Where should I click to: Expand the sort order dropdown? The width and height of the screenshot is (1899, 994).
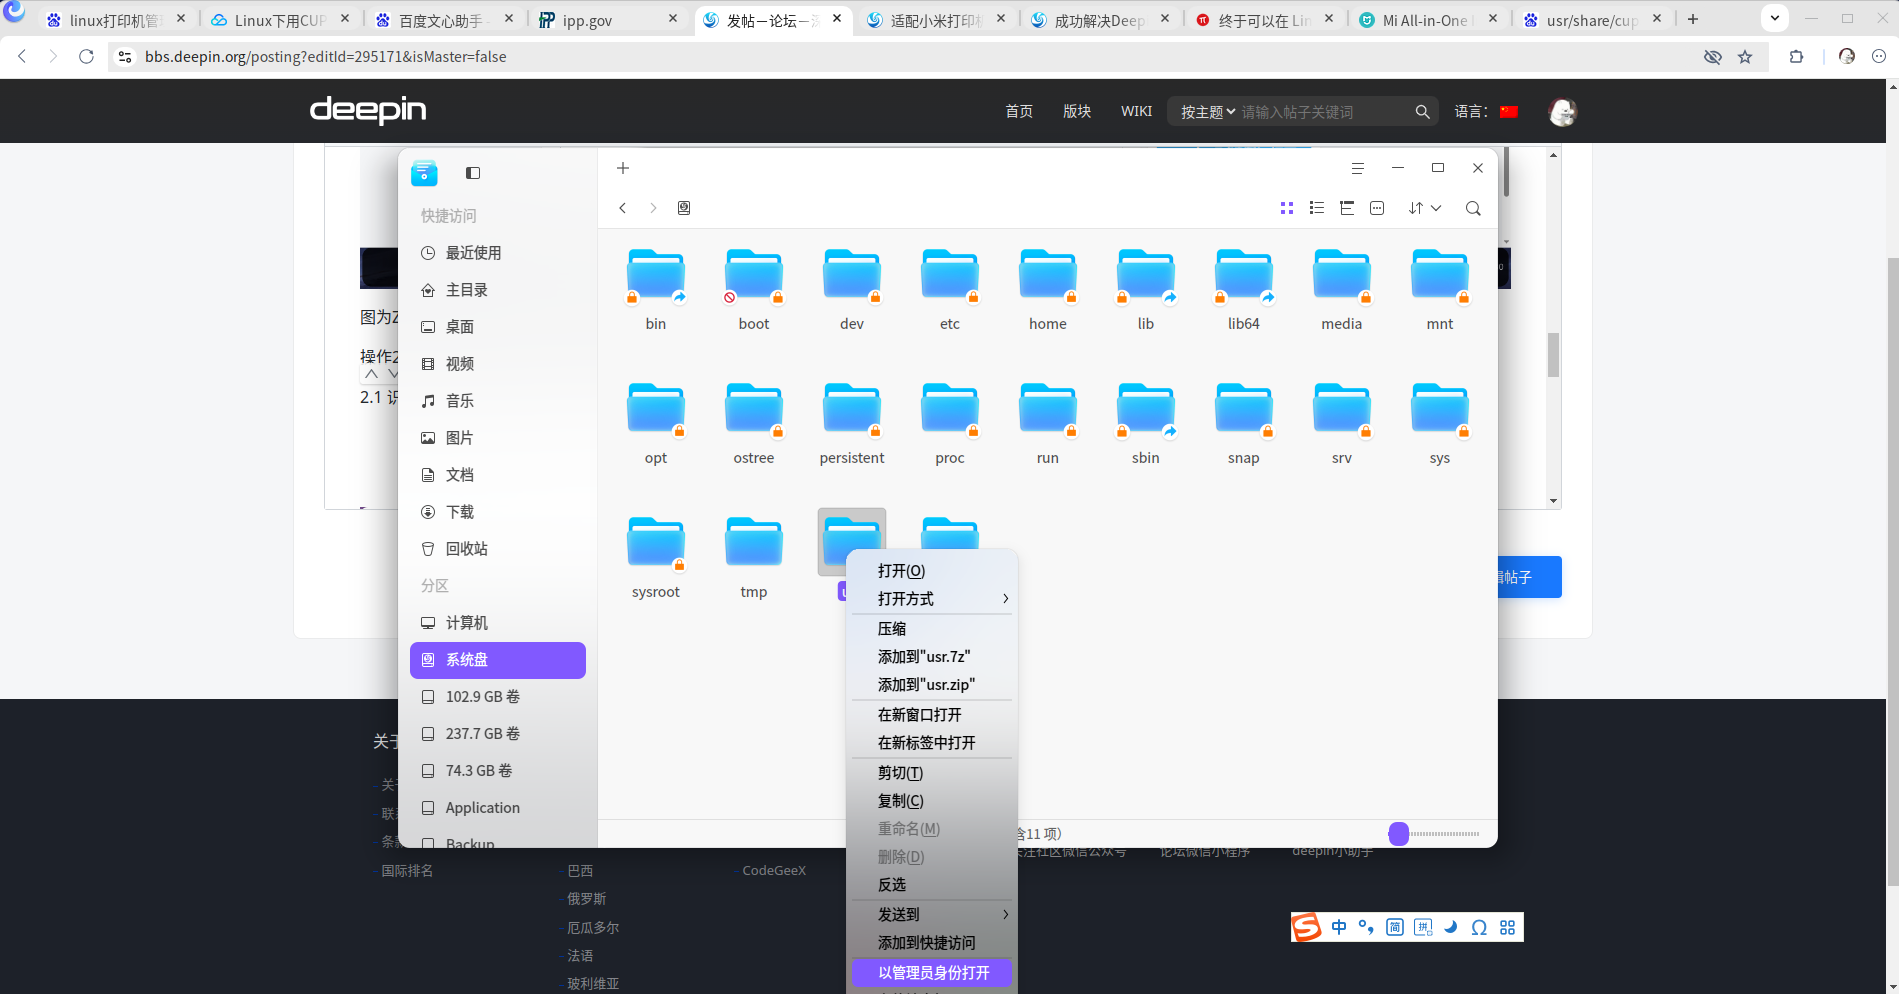[x=1425, y=208]
